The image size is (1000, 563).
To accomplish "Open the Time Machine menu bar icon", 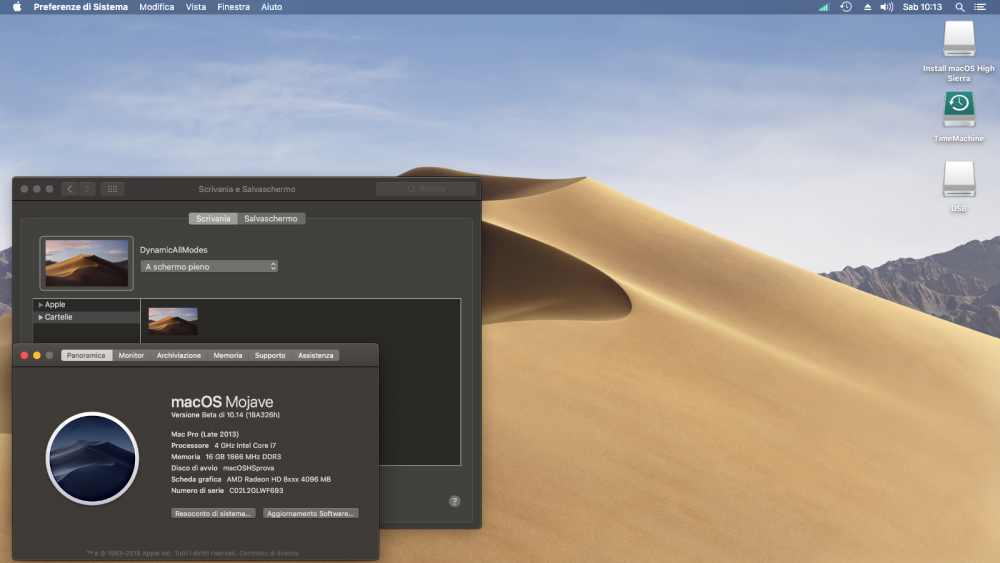I will (846, 7).
